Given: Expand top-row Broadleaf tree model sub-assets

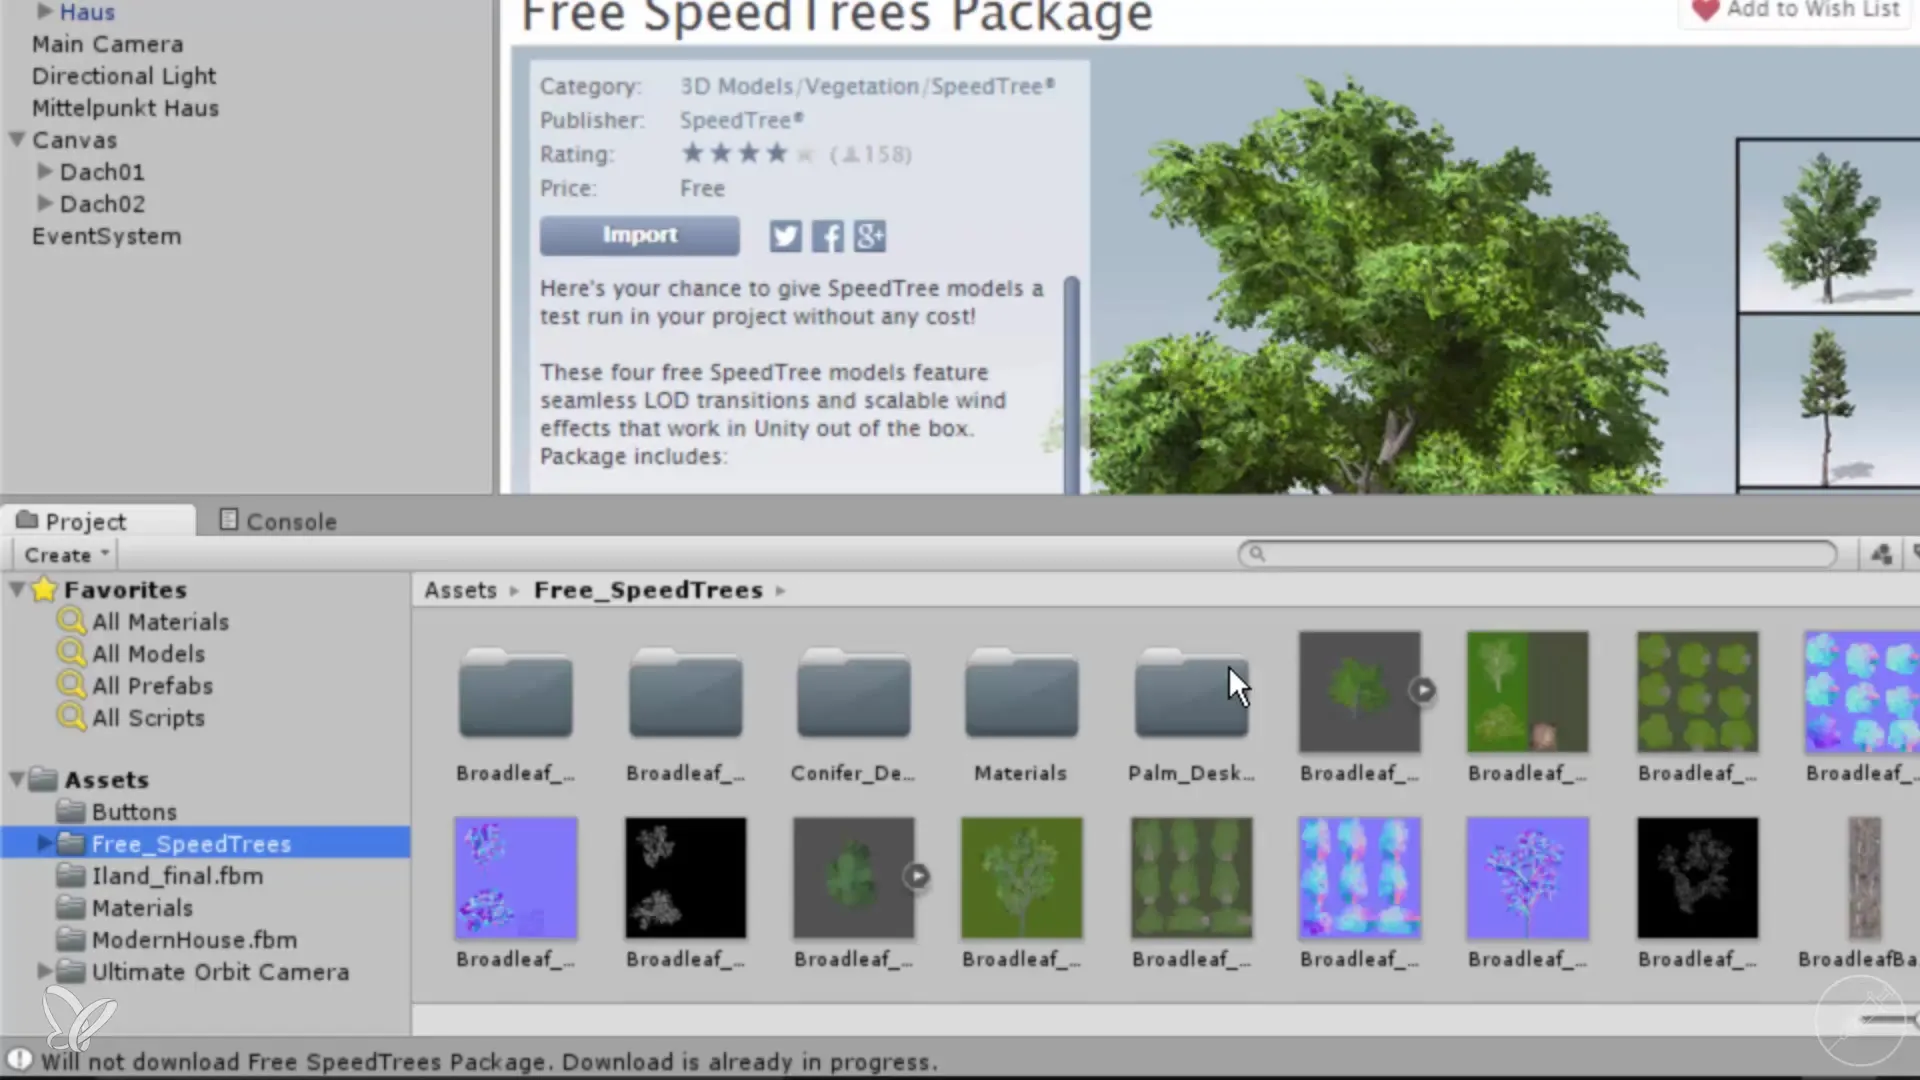Looking at the screenshot, I should coord(1422,690).
